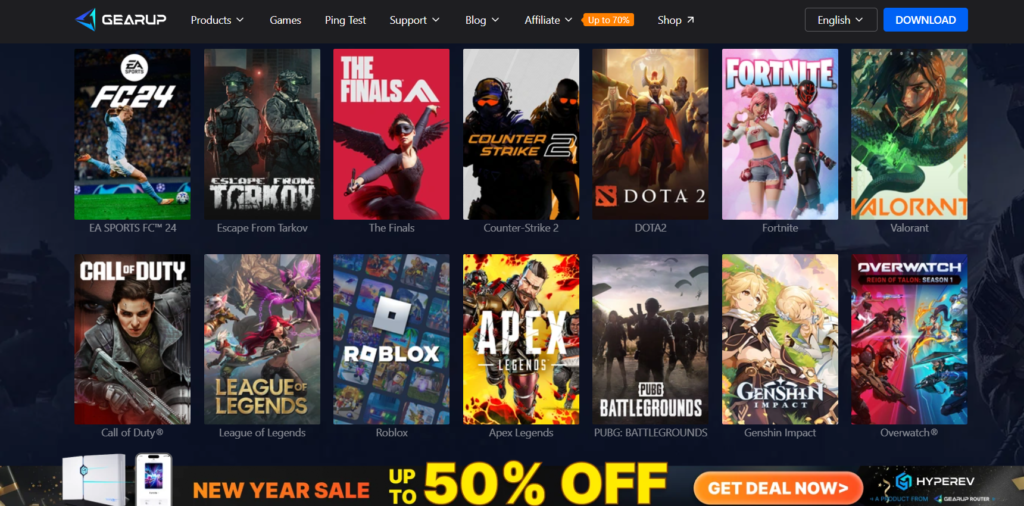Click the GearUP logo icon

click(x=86, y=20)
